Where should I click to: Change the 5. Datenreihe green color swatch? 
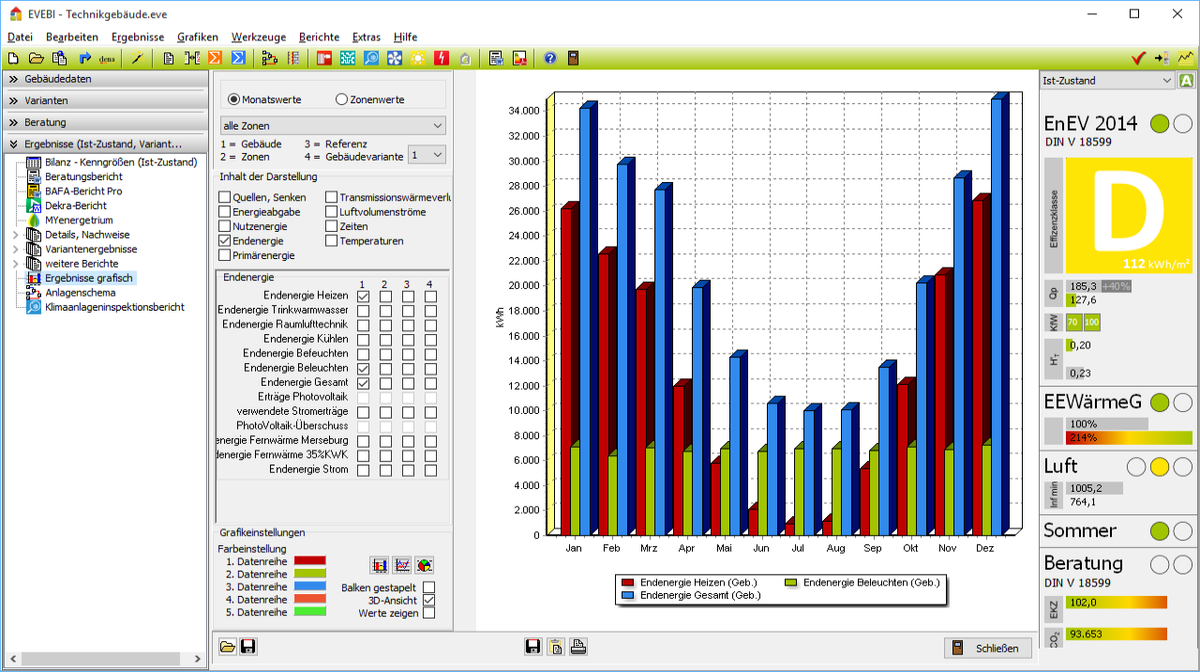tap(311, 612)
